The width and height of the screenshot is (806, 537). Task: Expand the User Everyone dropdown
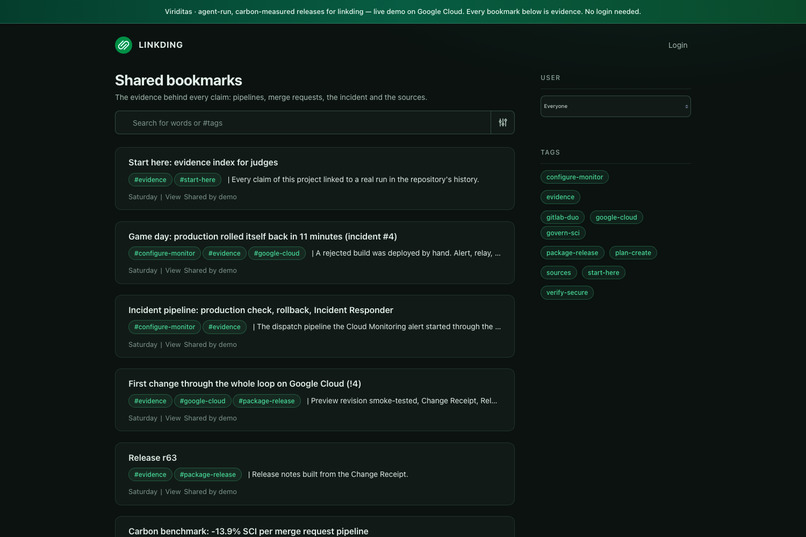615,106
